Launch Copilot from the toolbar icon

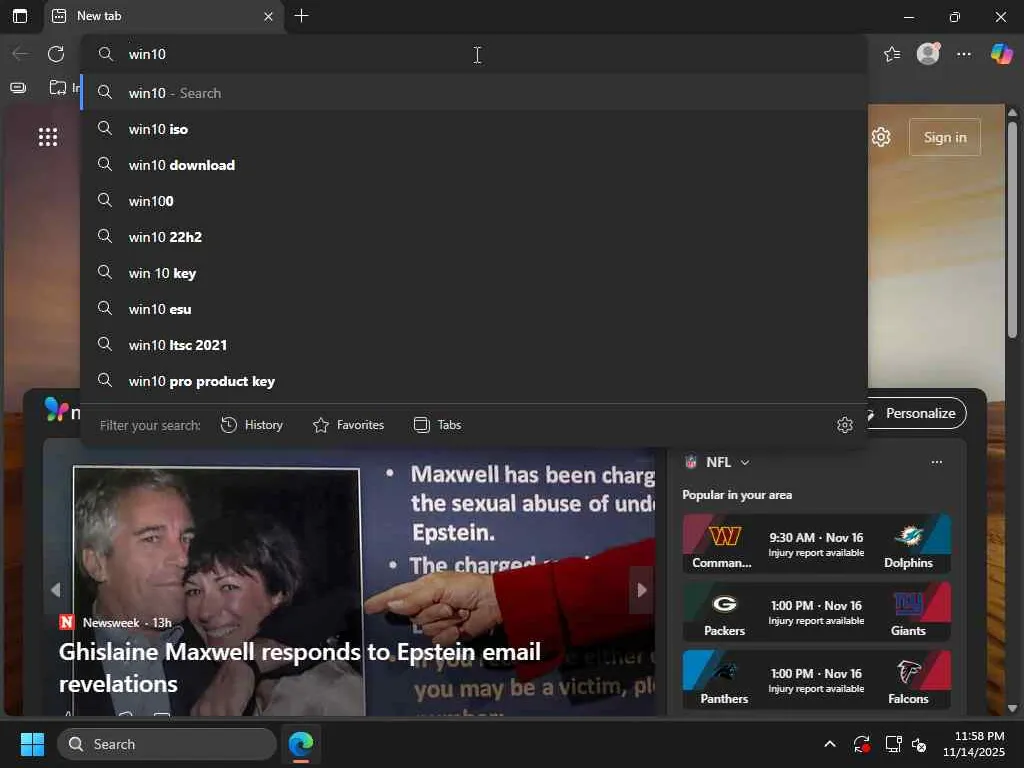1001,54
